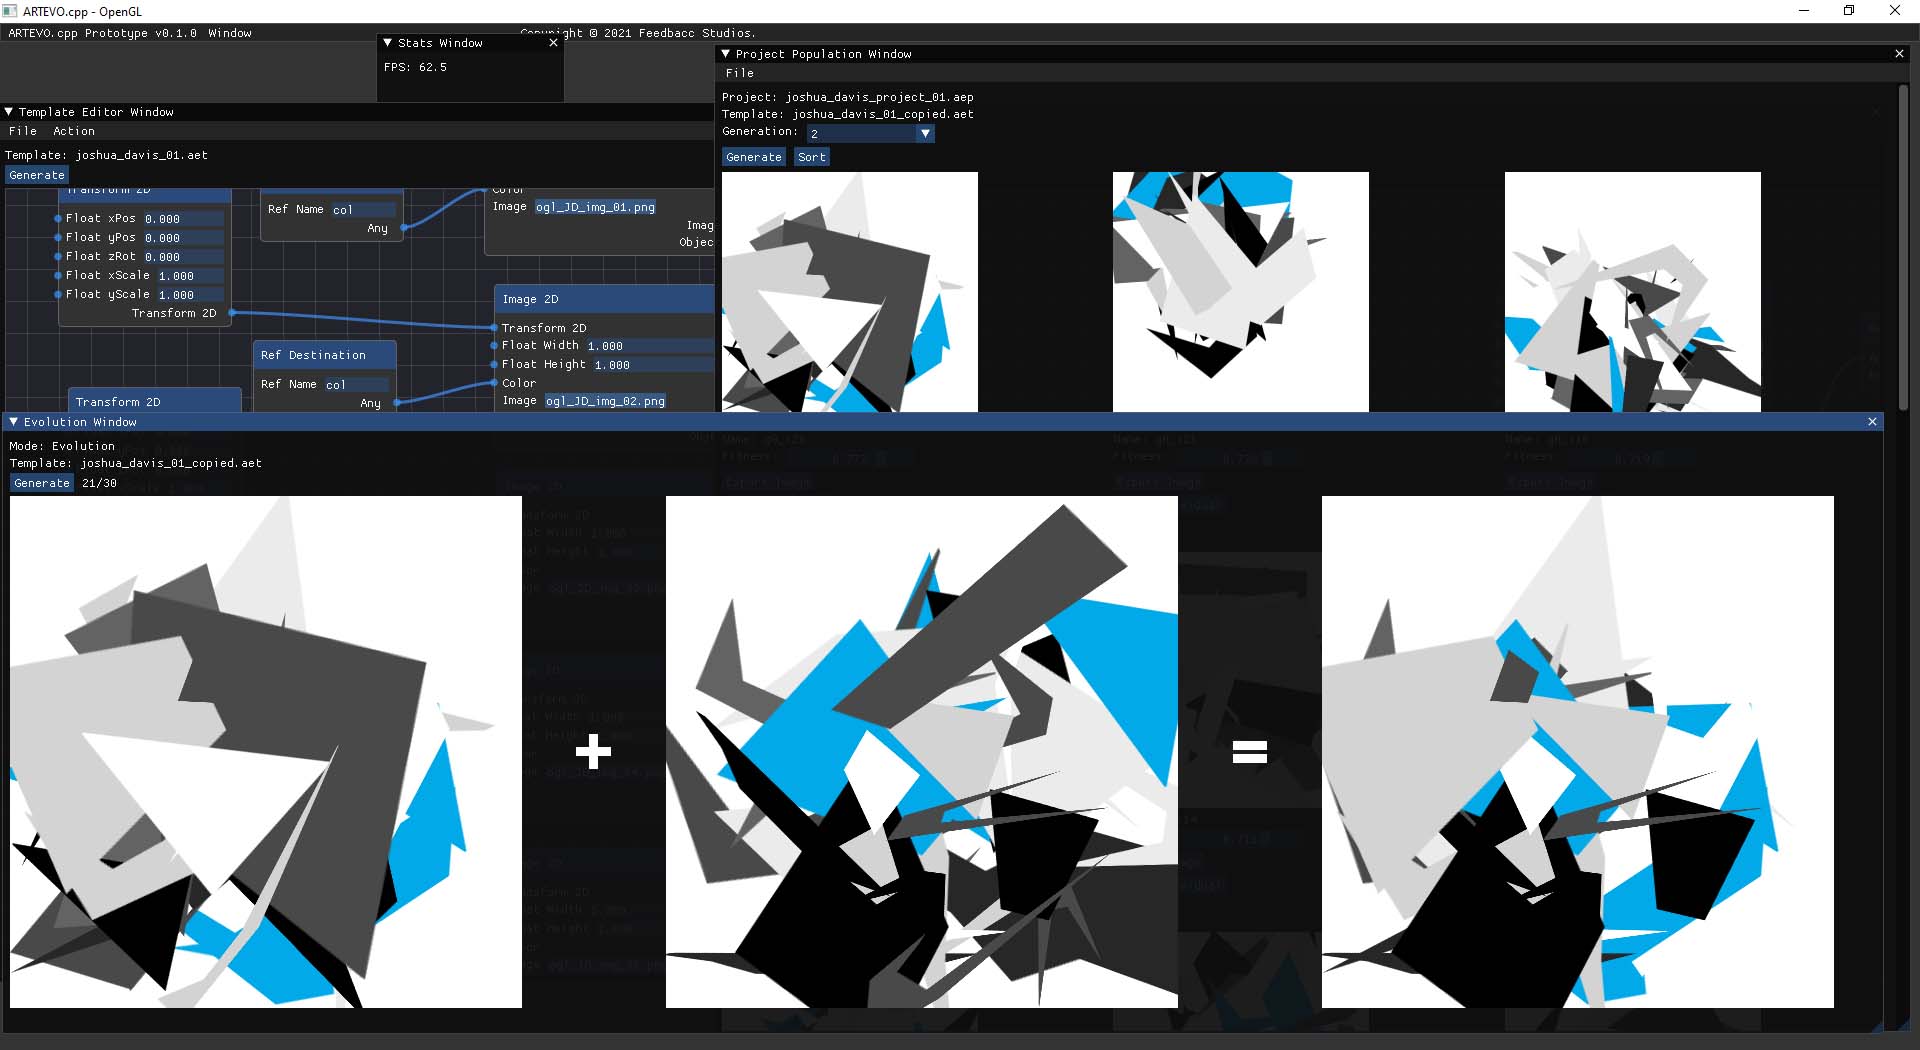1920x1050 pixels.
Task: Close the Evolution Window
Action: [x=1872, y=422]
